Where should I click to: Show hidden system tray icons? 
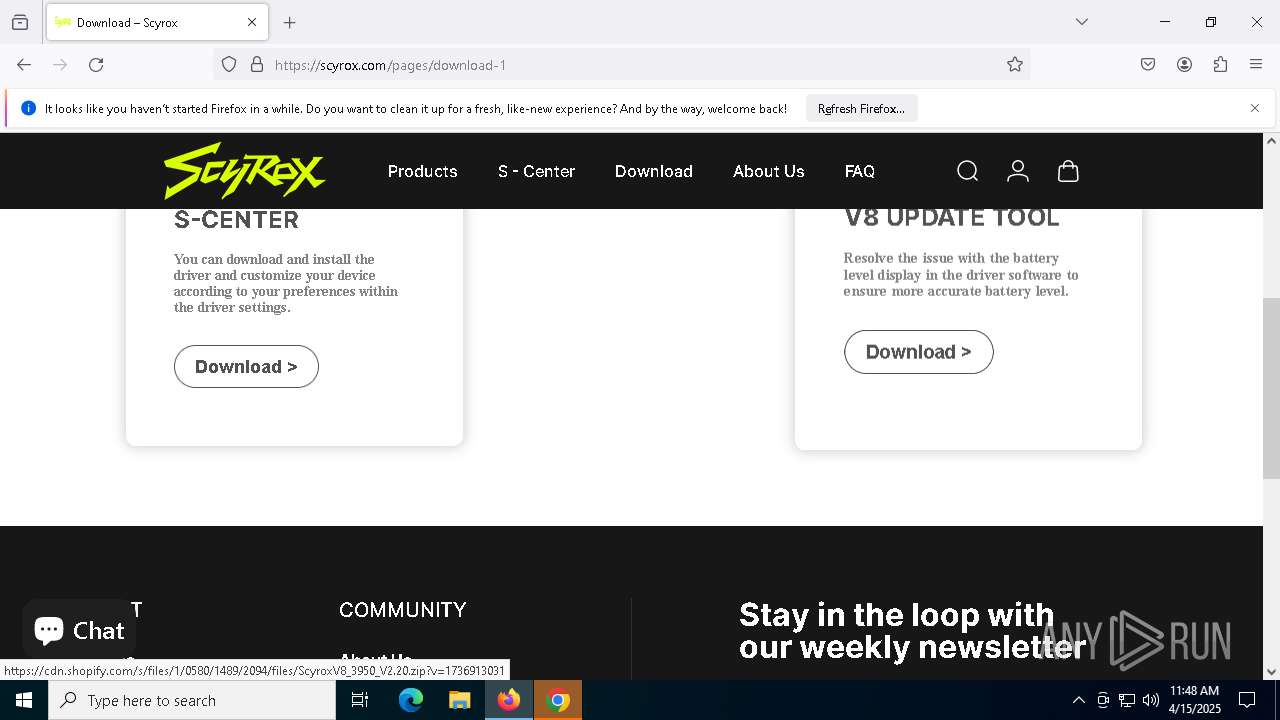tap(1078, 700)
